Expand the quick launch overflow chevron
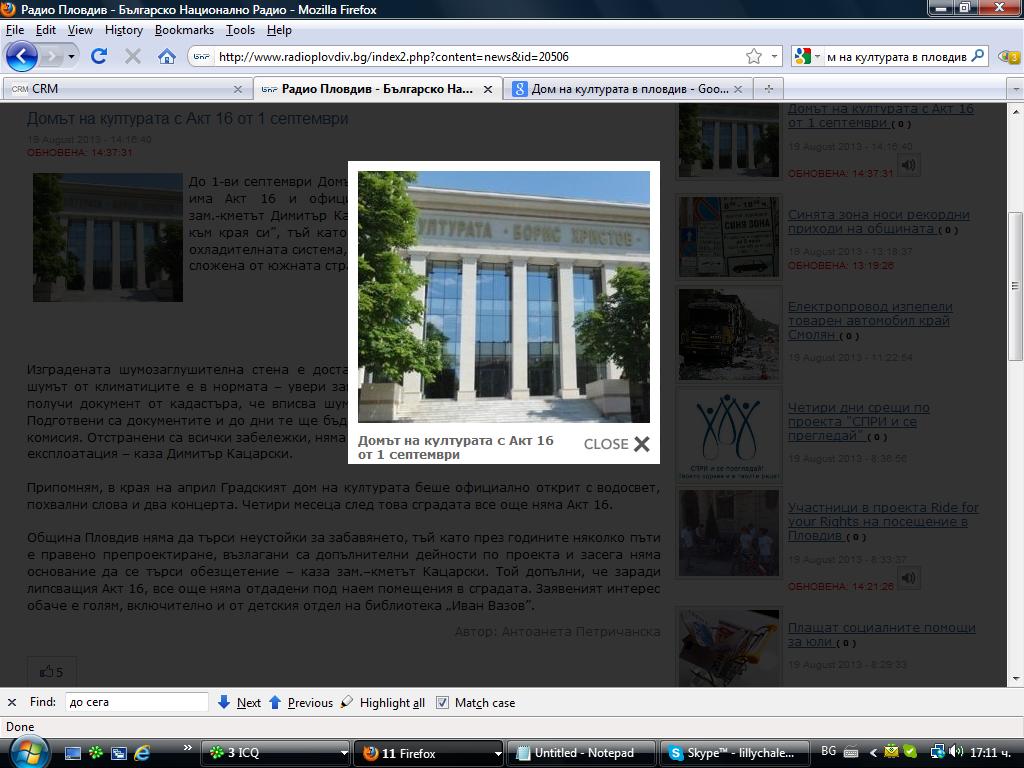Screen dimensions: 1024x768 click(x=187, y=747)
